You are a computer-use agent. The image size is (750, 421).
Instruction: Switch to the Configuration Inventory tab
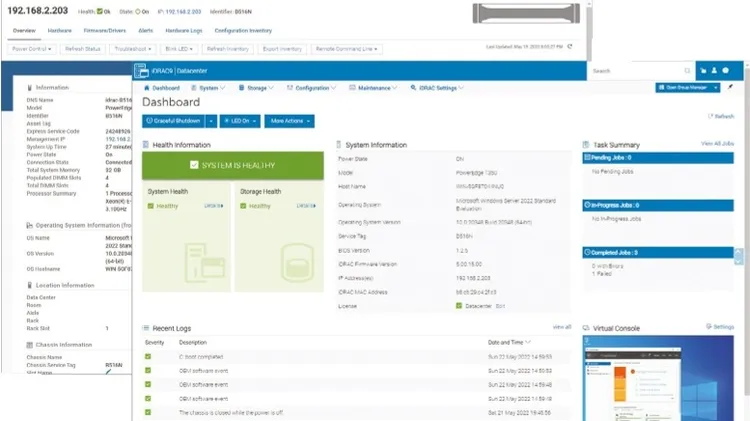(243, 31)
